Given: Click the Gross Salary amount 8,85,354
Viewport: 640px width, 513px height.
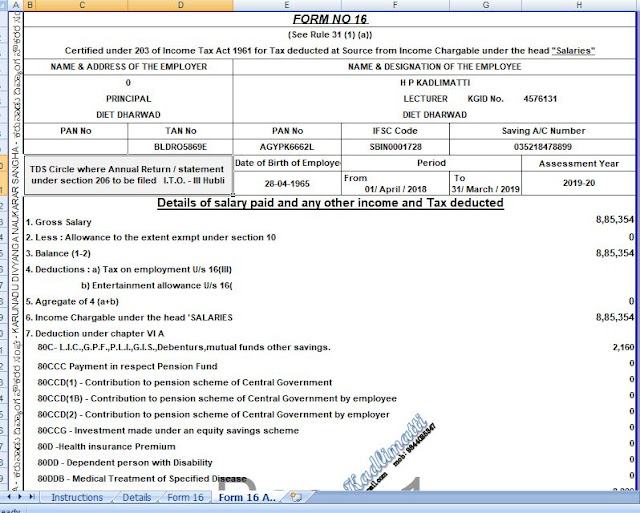Looking at the screenshot, I should 615,220.
